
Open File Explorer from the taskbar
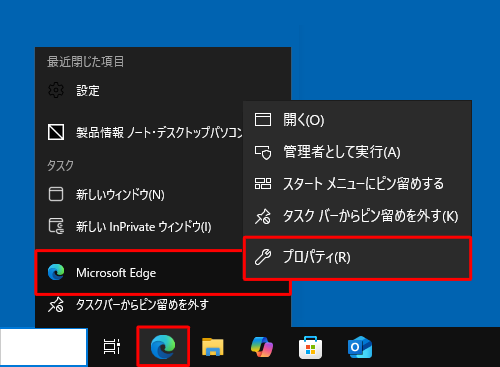(x=213, y=347)
